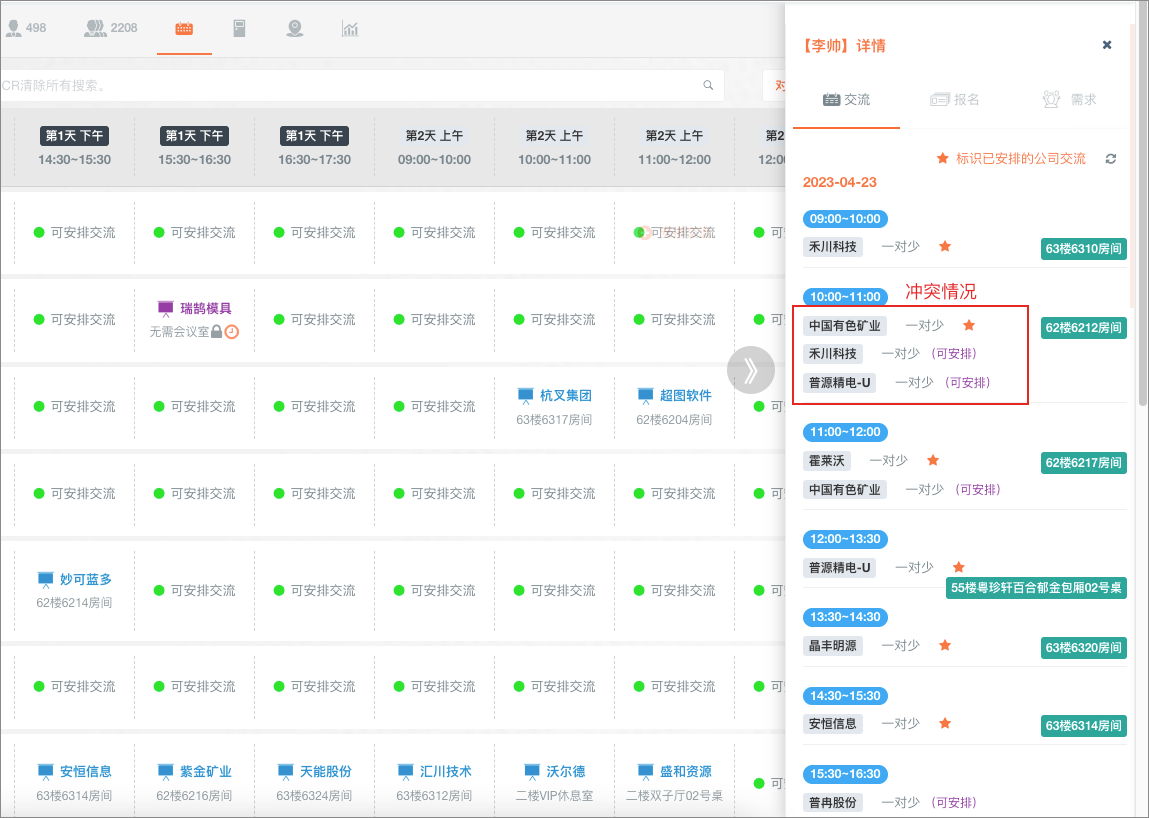Open the single-person icon tab showing 498
Screen dimensions: 1149x818
click(x=26, y=28)
